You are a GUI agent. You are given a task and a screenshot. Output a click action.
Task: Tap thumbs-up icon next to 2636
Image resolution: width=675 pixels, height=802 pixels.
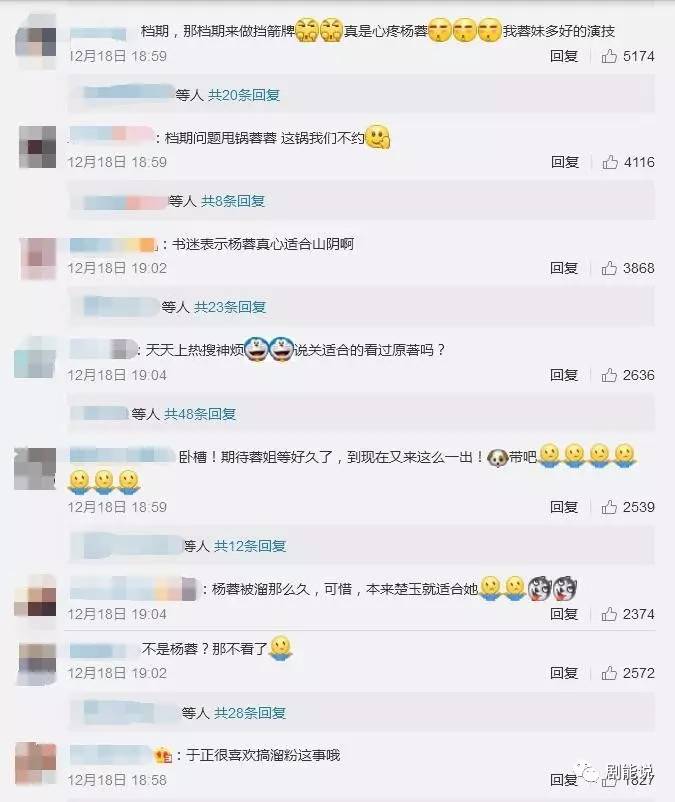[x=609, y=375]
